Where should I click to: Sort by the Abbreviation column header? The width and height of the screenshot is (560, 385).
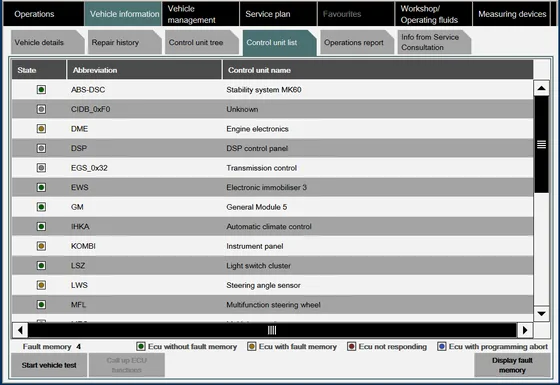click(x=144, y=70)
